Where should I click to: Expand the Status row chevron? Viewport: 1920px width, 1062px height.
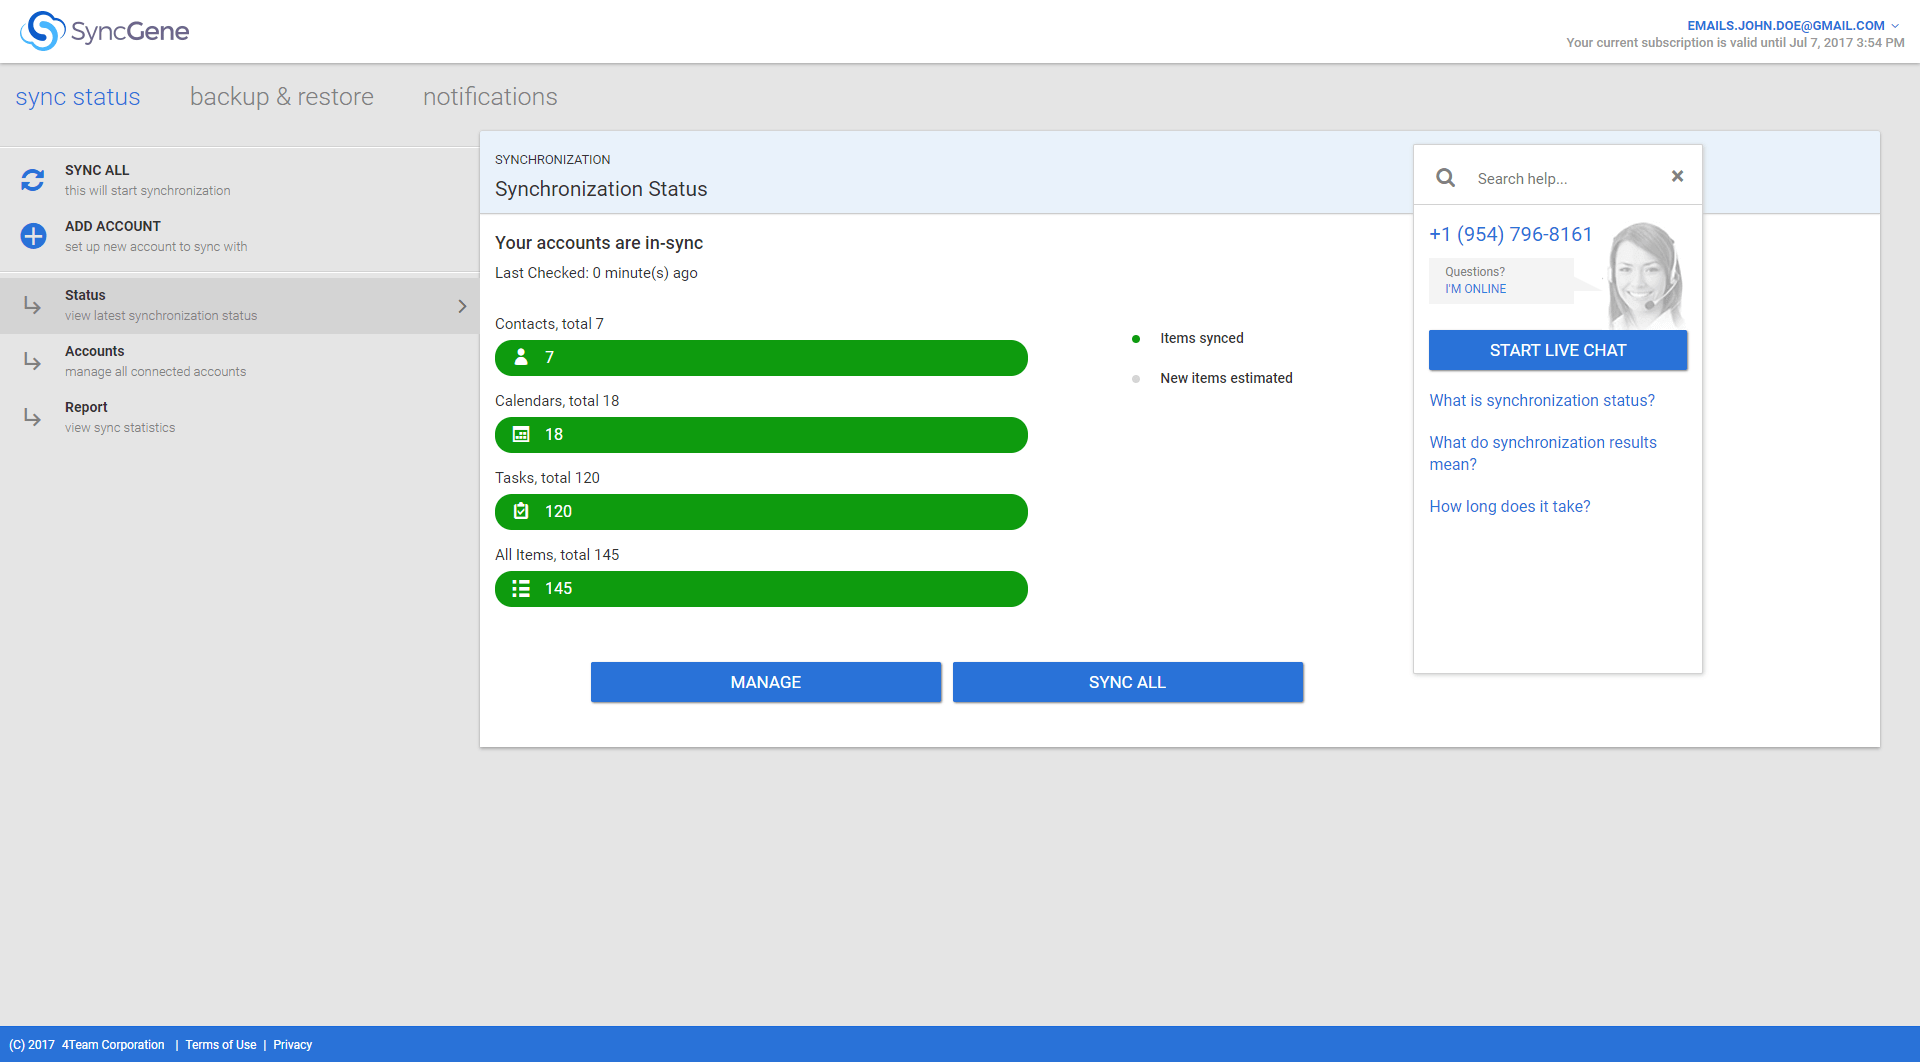coord(462,305)
